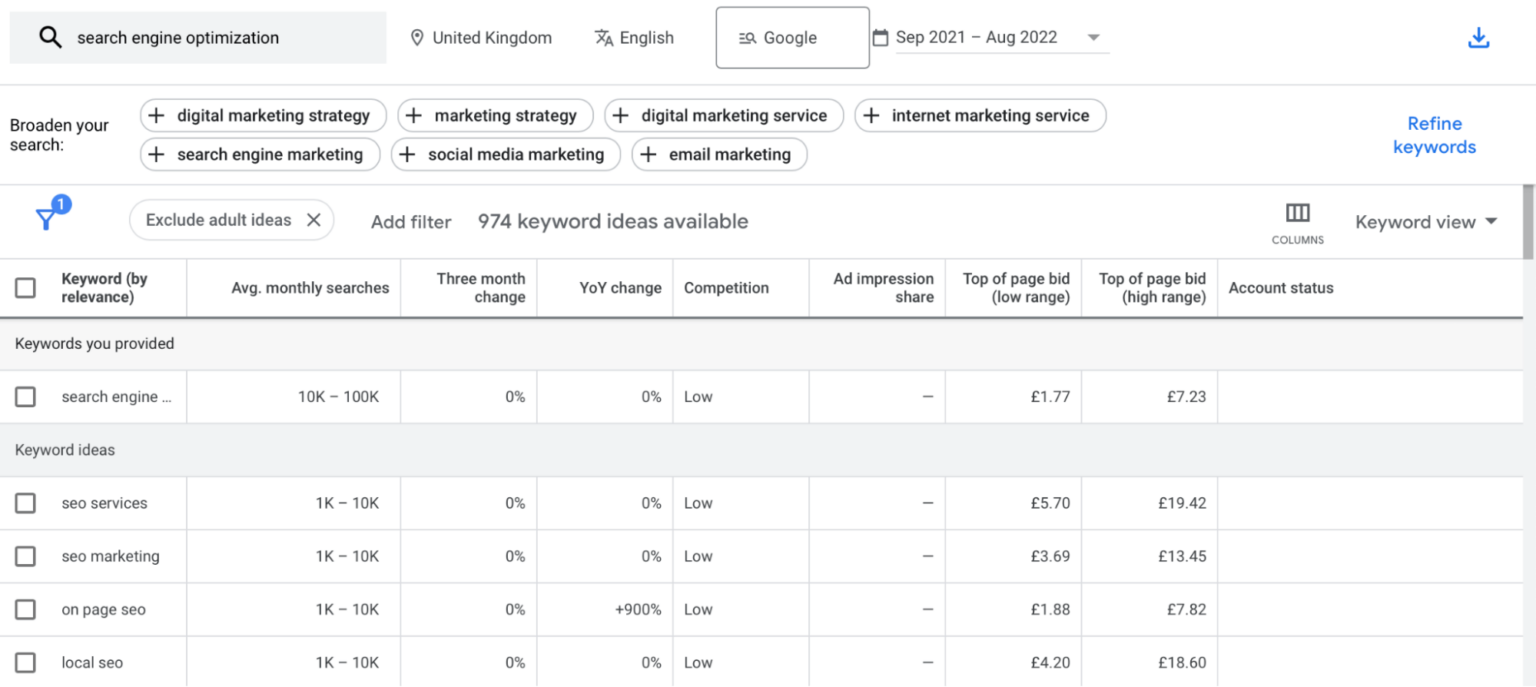1536x687 pixels.
Task: Check the seo services keyword checkbox
Action: (x=25, y=503)
